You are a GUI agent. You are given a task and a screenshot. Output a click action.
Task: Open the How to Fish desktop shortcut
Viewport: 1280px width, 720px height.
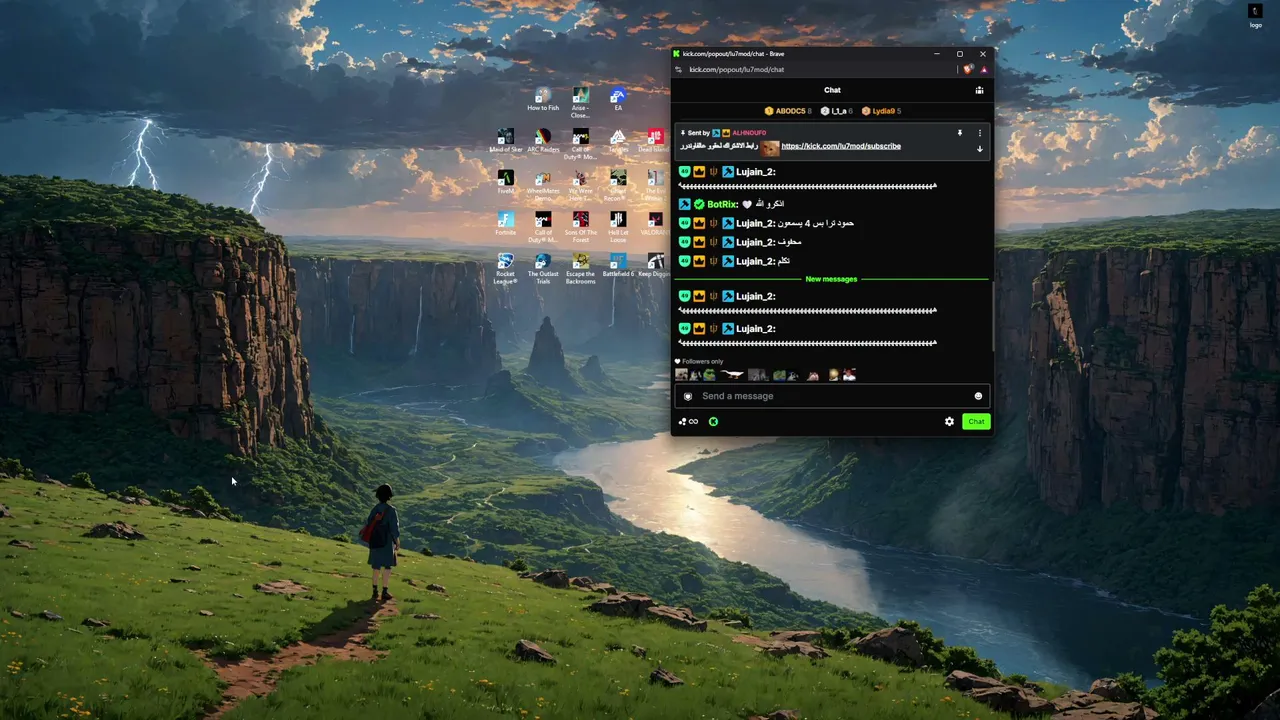tap(543, 99)
